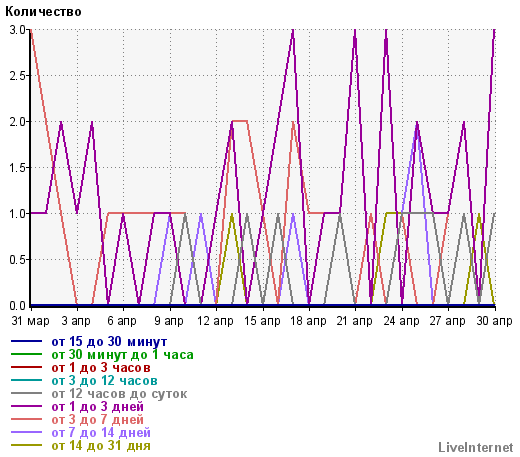
Task: Click the 'от 15 до 30 минут' legend label
Action: coord(109,342)
